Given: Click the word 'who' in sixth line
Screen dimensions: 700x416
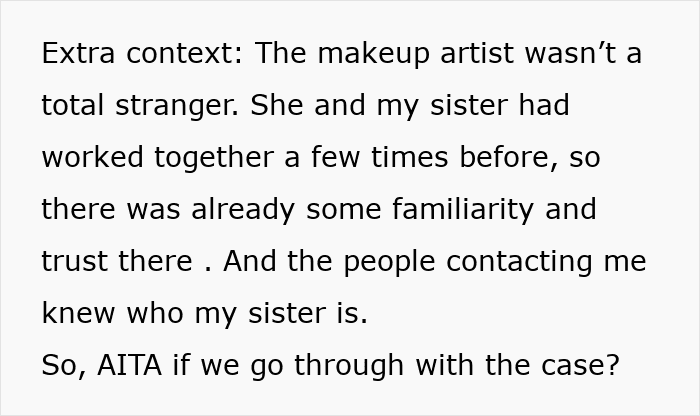Looking at the screenshot, I should tap(155, 313).
